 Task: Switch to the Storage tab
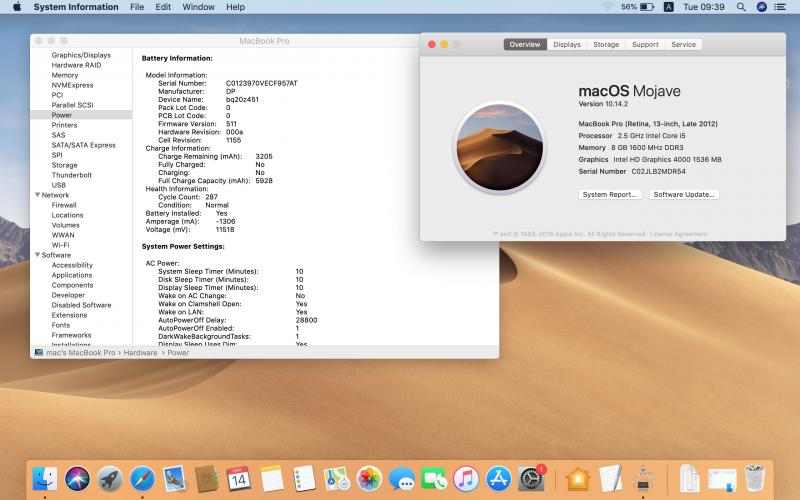[606, 44]
